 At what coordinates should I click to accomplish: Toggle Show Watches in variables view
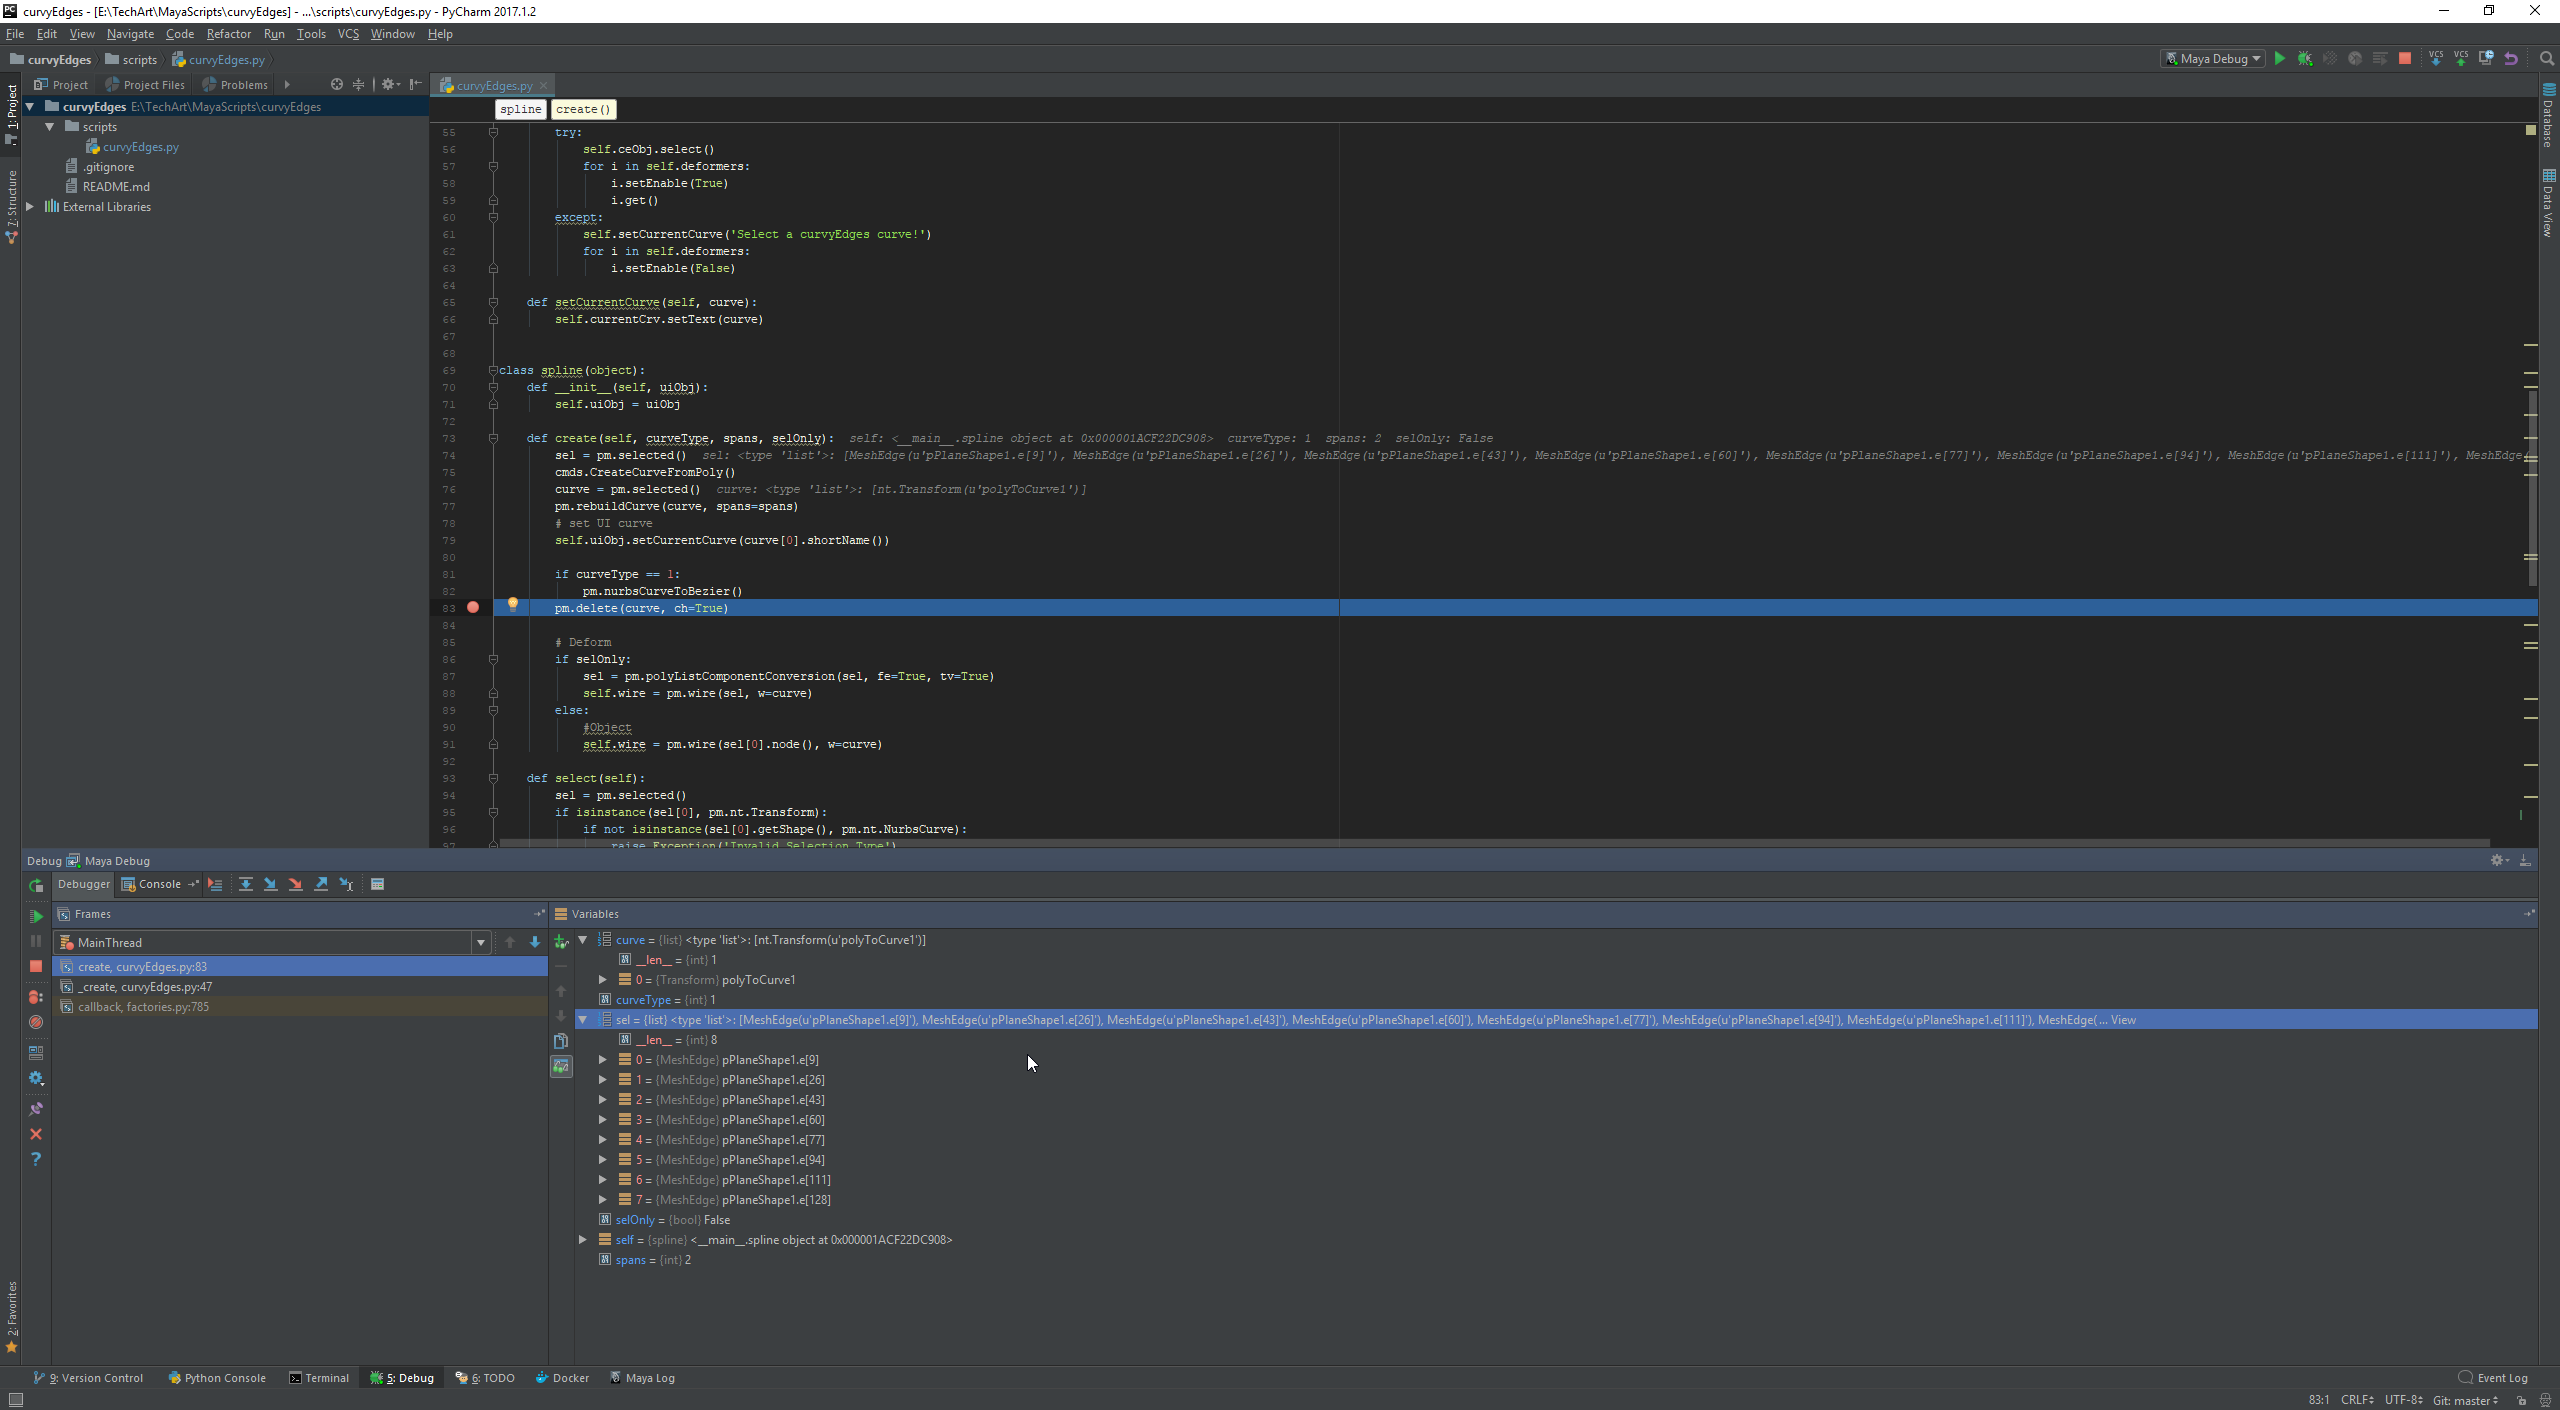point(561,1067)
